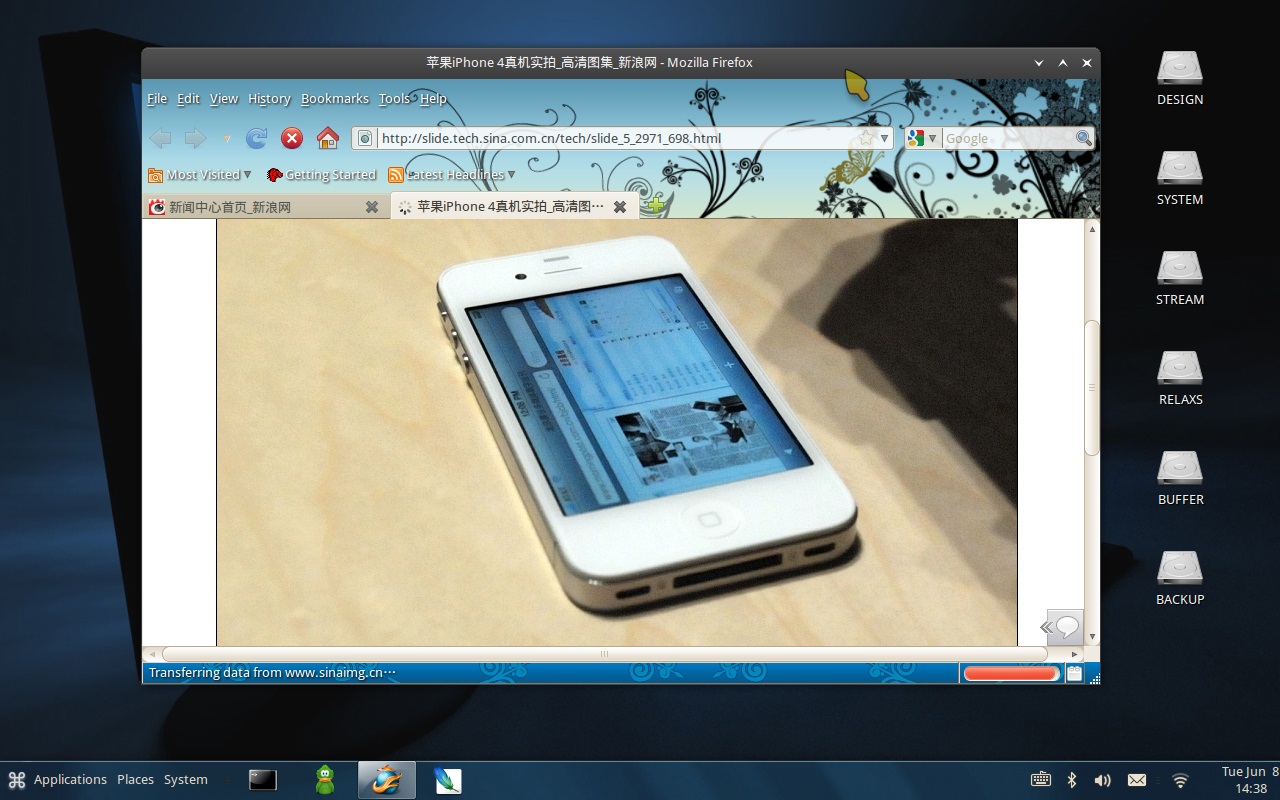
Task: Click the comment bubble icon on the page
Action: (x=1066, y=627)
